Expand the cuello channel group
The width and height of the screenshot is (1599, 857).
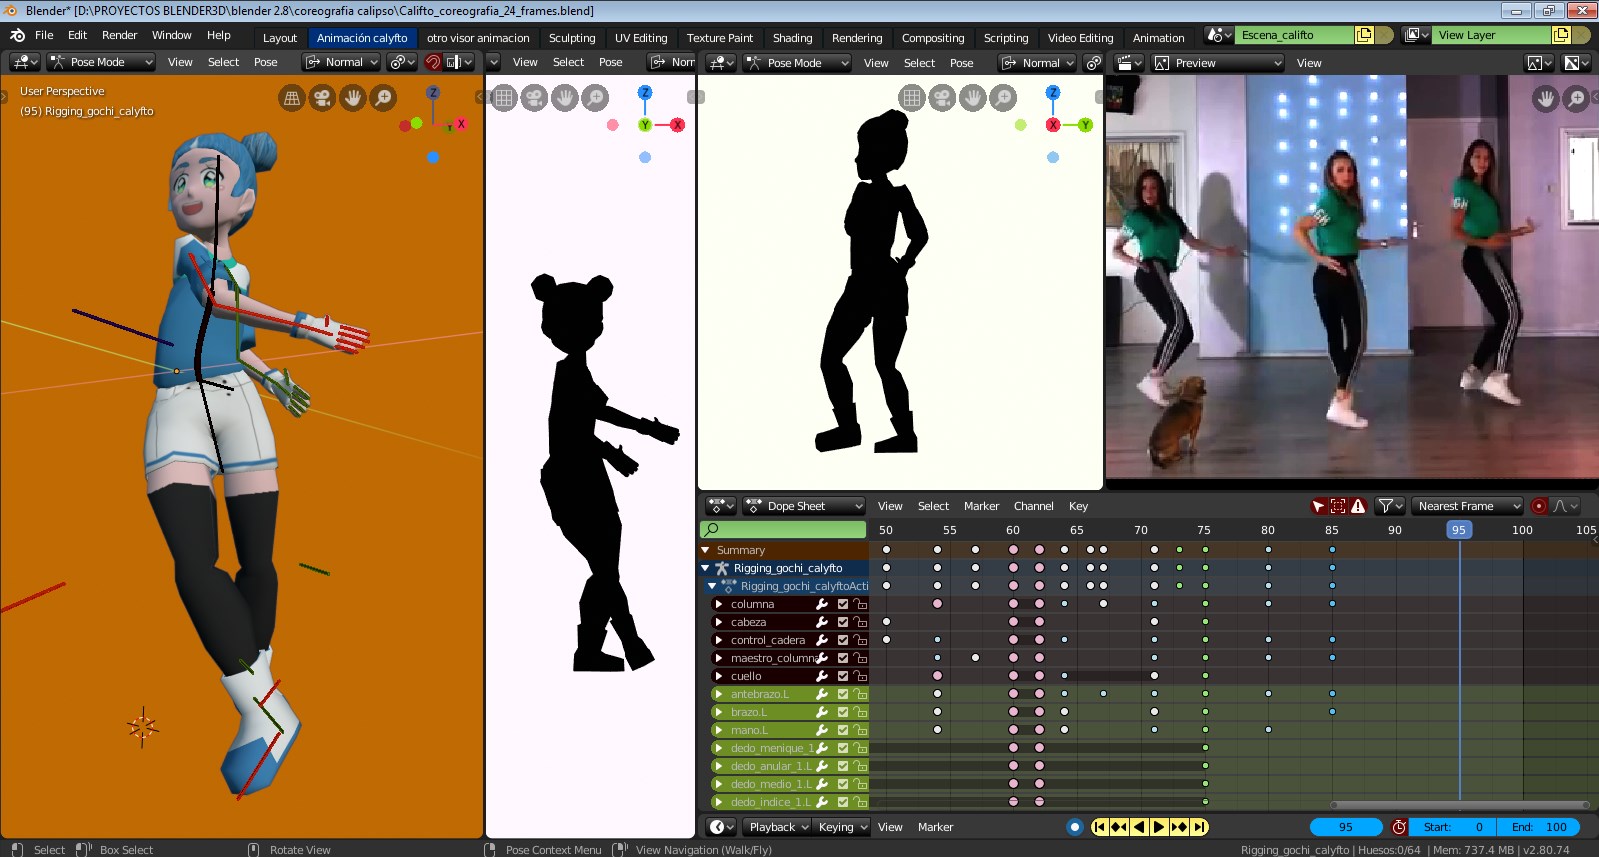[718, 676]
